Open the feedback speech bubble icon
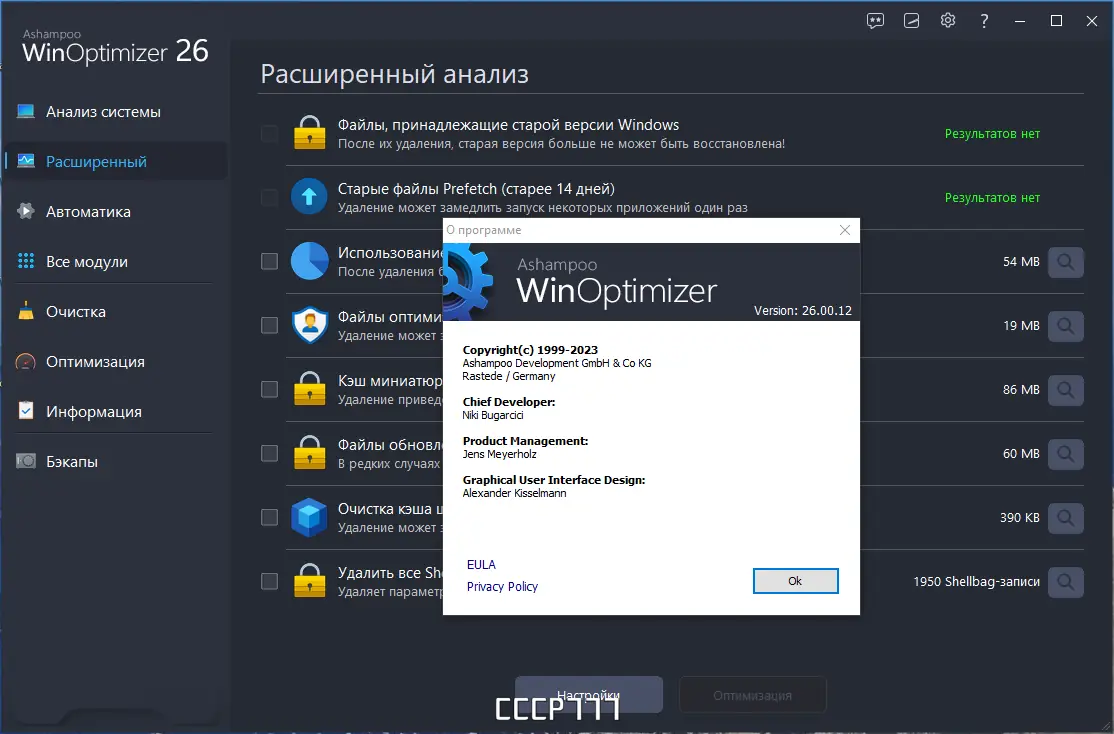 875,20
